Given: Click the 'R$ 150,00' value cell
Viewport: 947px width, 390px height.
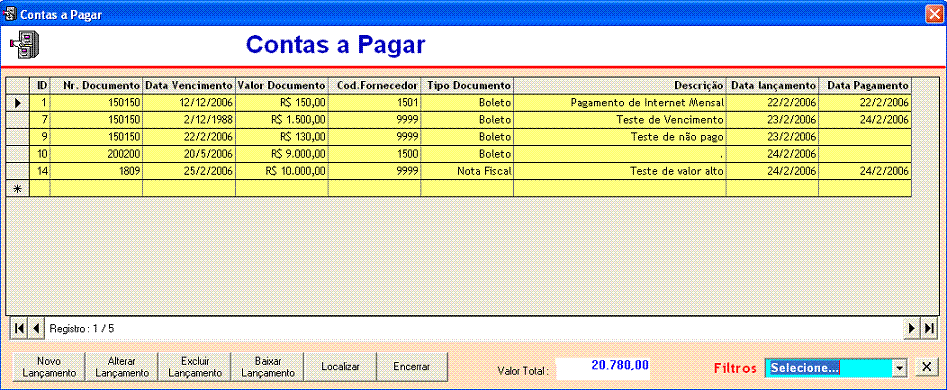Looking at the screenshot, I should (x=282, y=103).
